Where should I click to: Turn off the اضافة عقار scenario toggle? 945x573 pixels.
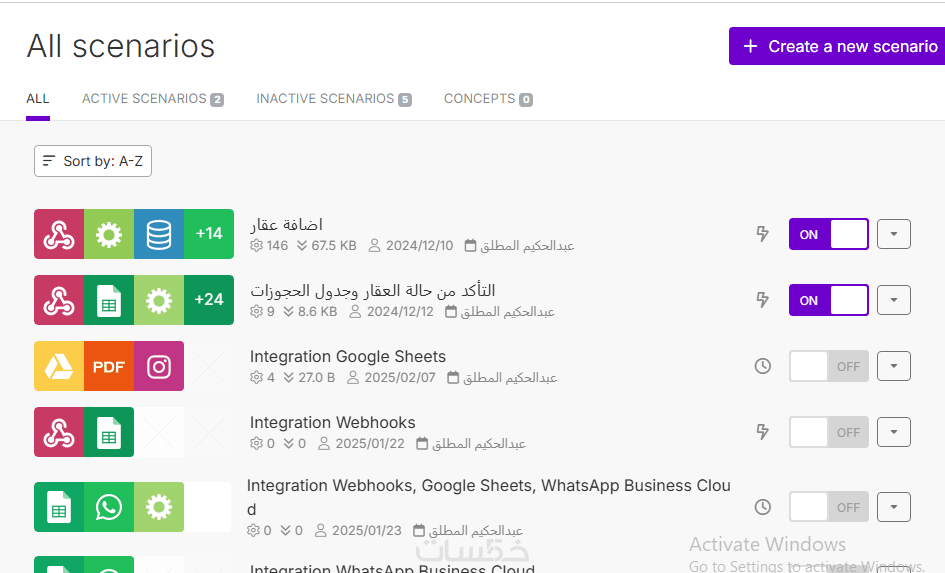click(x=828, y=234)
